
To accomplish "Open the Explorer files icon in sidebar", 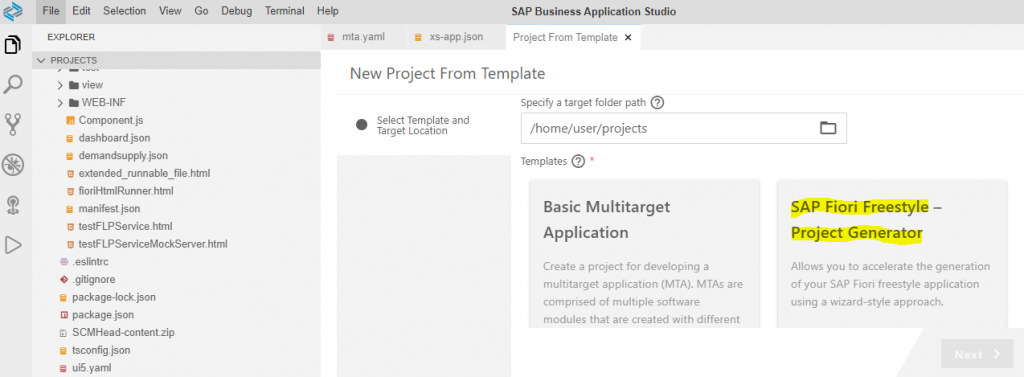I will [x=12, y=45].
